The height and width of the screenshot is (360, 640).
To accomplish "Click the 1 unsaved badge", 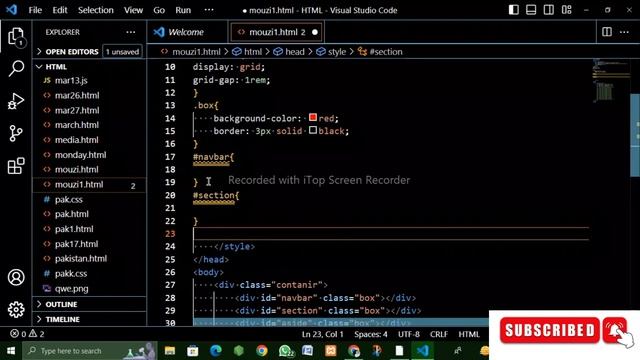I will [x=122, y=52].
